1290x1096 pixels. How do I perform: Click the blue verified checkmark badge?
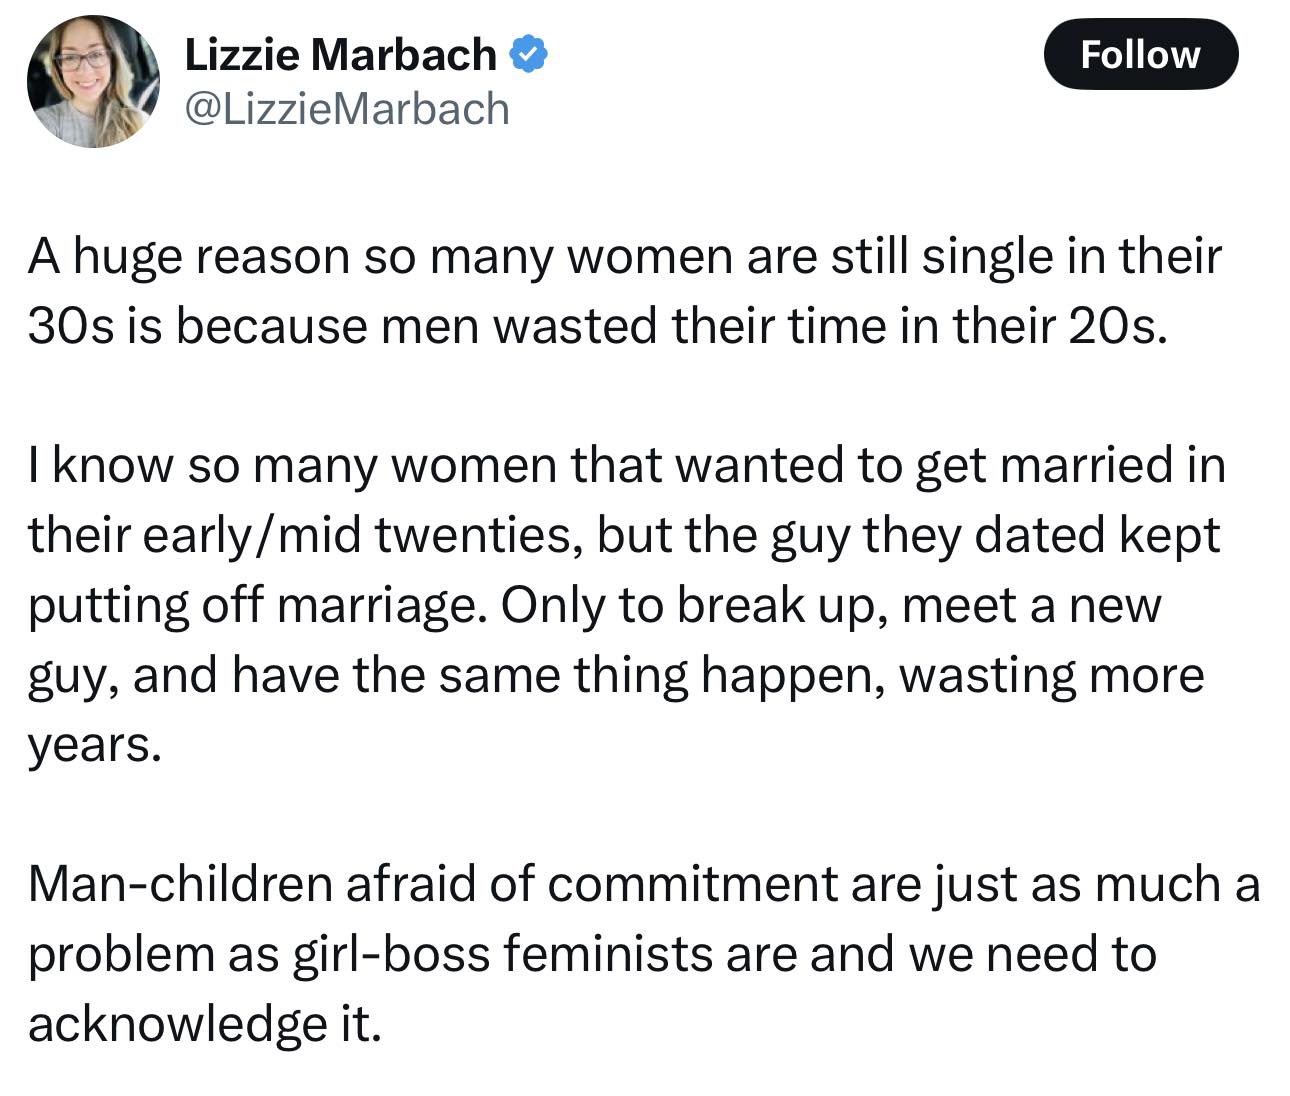tap(530, 54)
